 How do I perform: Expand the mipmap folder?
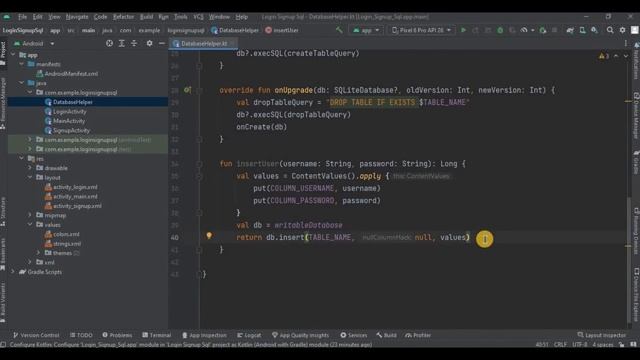(x=30, y=215)
